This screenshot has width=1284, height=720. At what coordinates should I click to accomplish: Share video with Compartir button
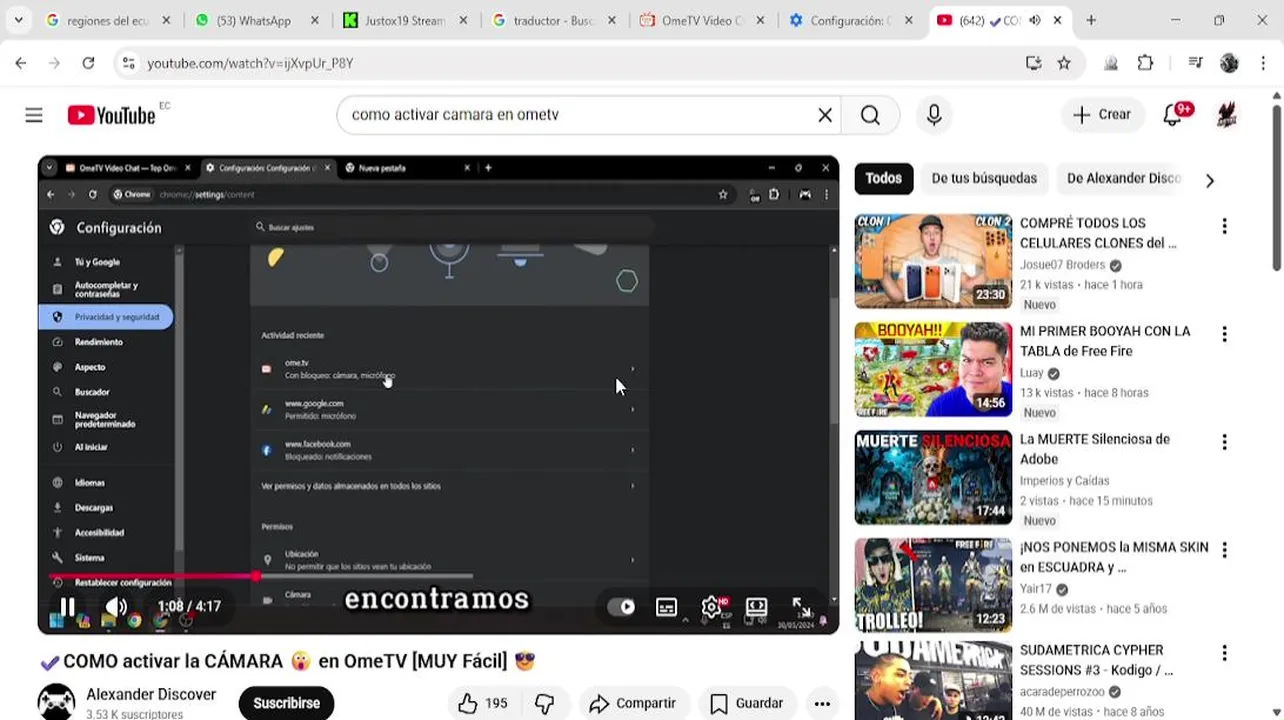(x=633, y=703)
